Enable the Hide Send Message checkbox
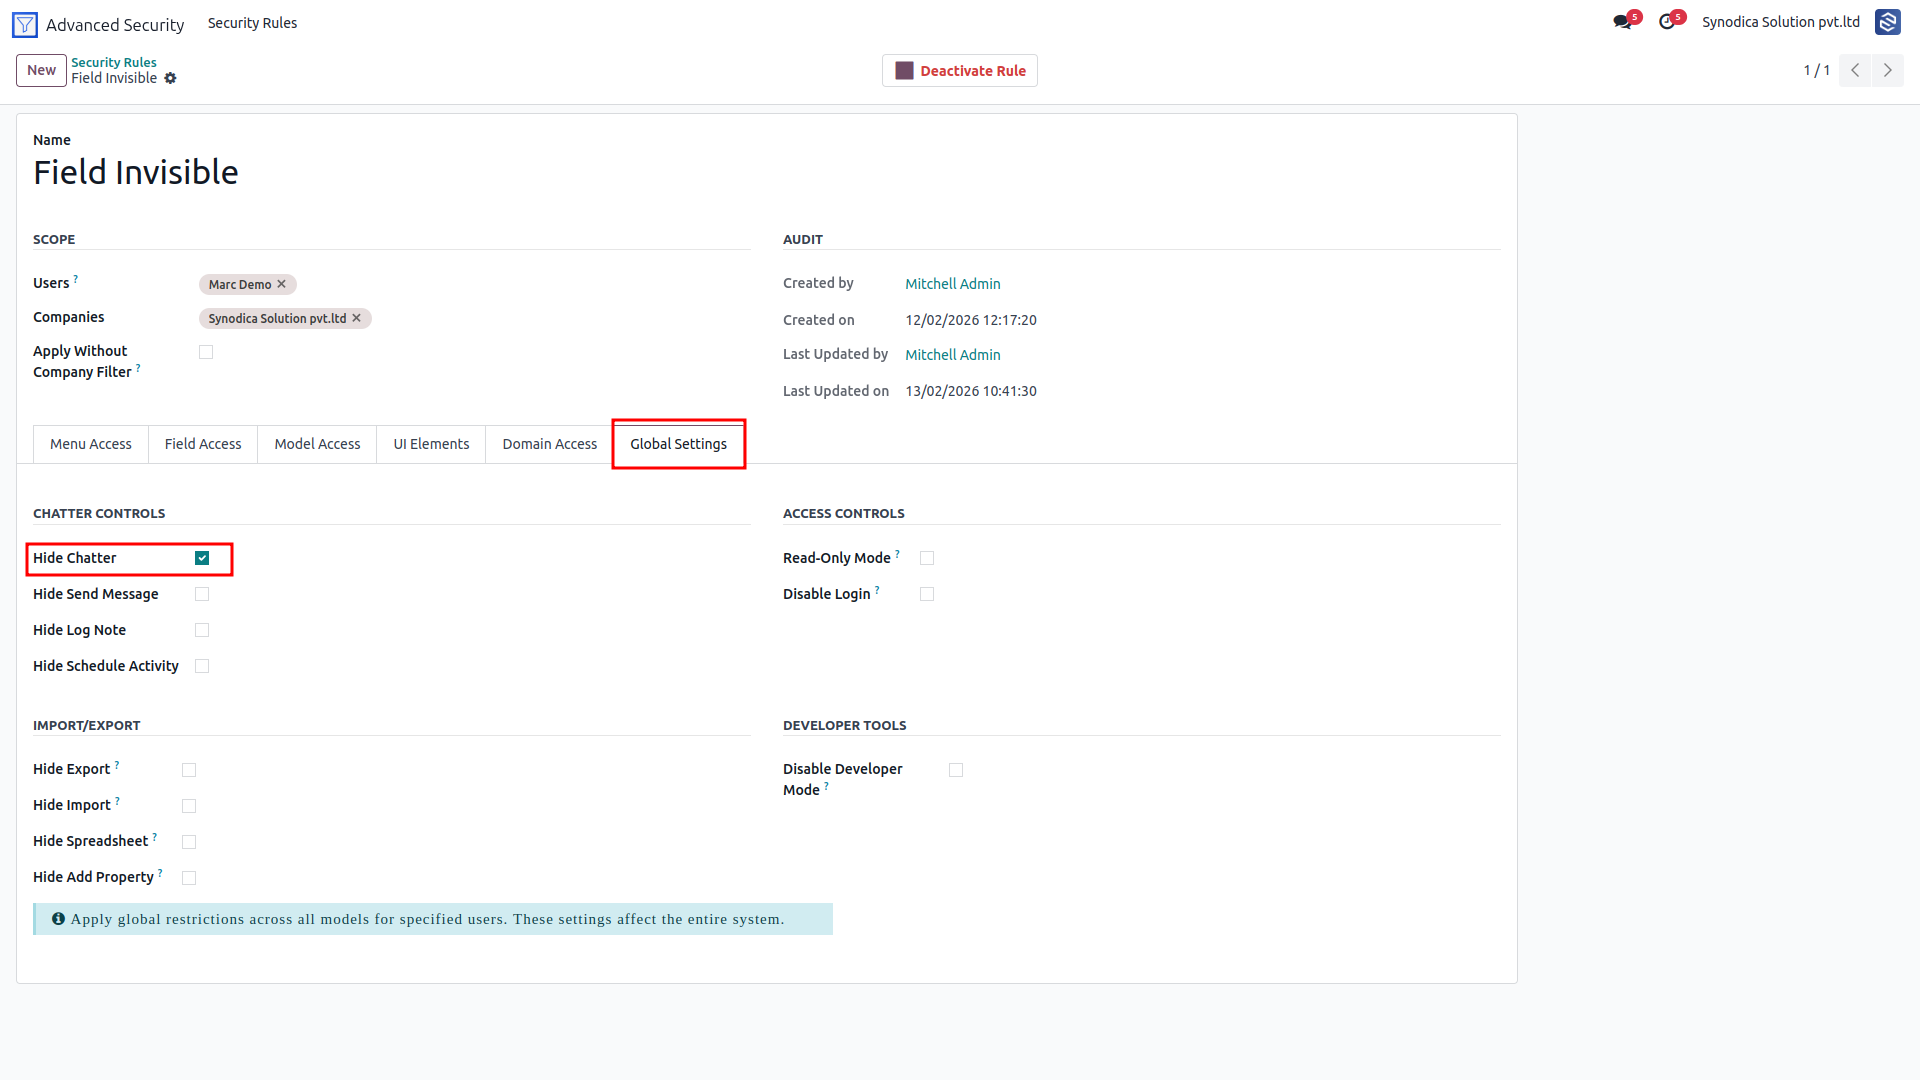Image resolution: width=1920 pixels, height=1080 pixels. pyautogui.click(x=202, y=594)
